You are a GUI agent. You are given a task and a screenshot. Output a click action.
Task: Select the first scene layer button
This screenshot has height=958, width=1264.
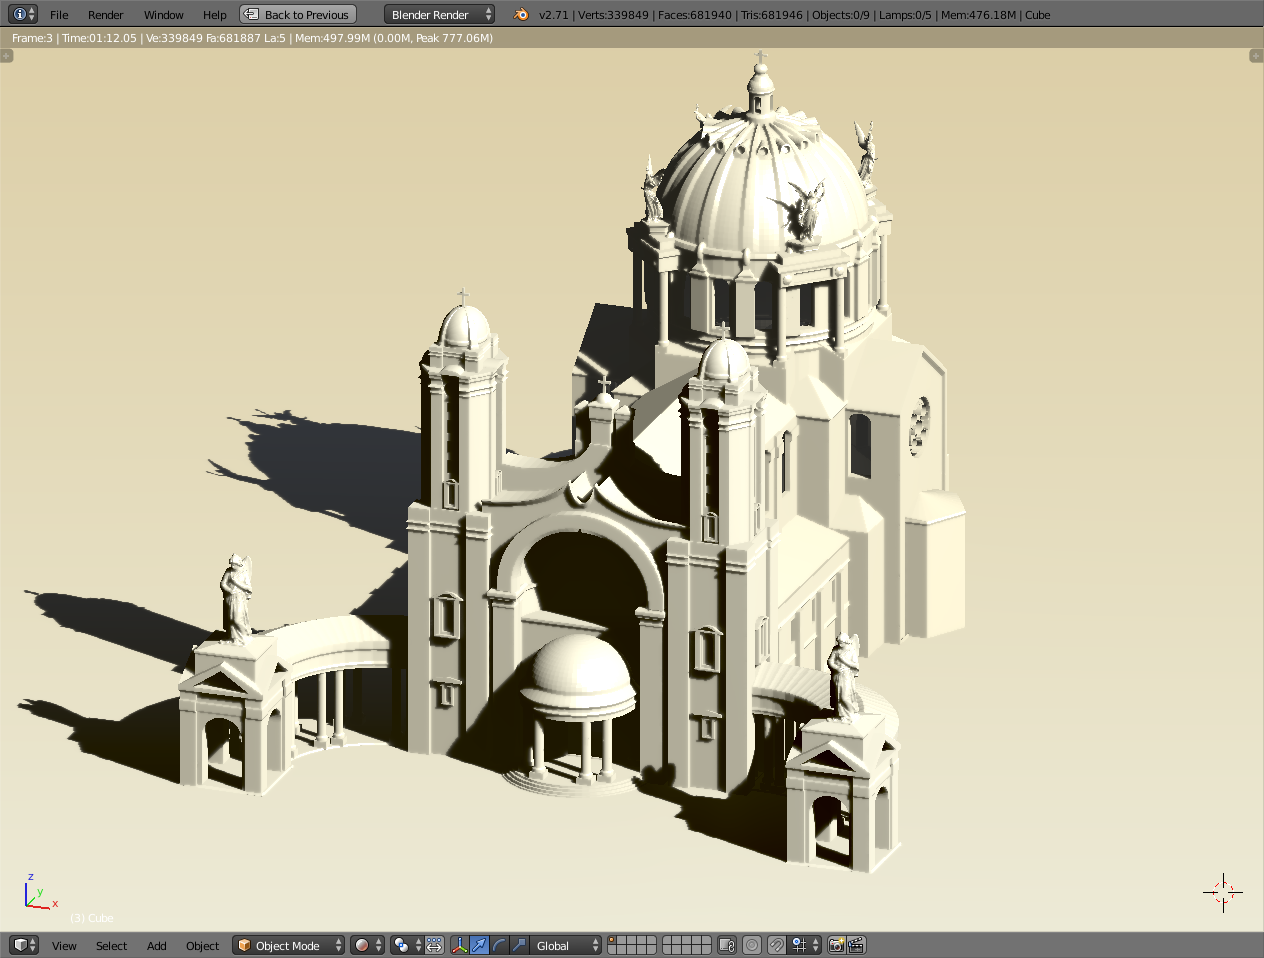click(x=612, y=940)
